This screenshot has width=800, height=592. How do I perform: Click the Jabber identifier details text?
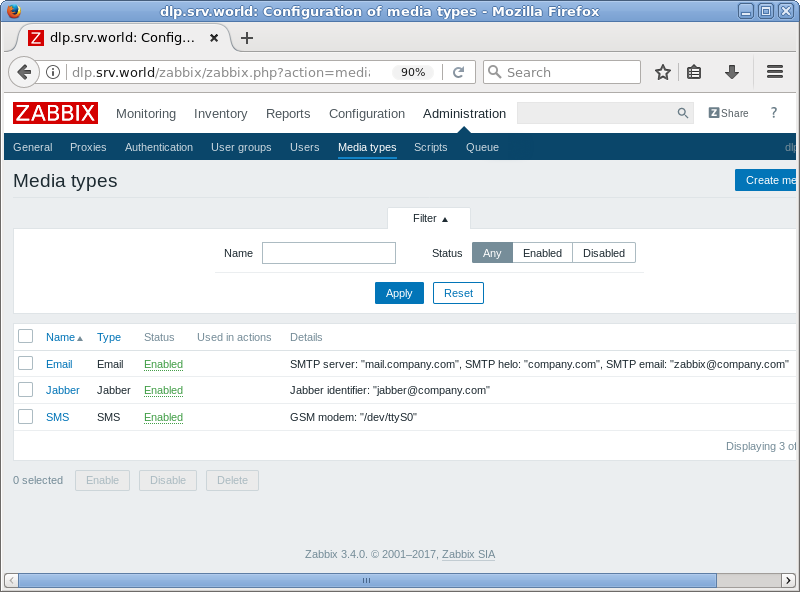point(390,390)
